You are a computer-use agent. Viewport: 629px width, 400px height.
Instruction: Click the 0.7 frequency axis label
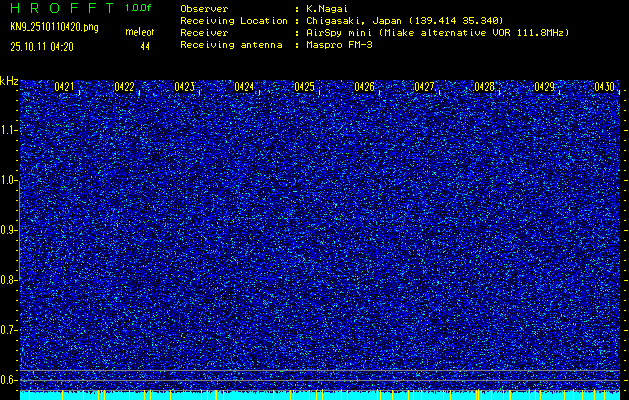point(9,330)
